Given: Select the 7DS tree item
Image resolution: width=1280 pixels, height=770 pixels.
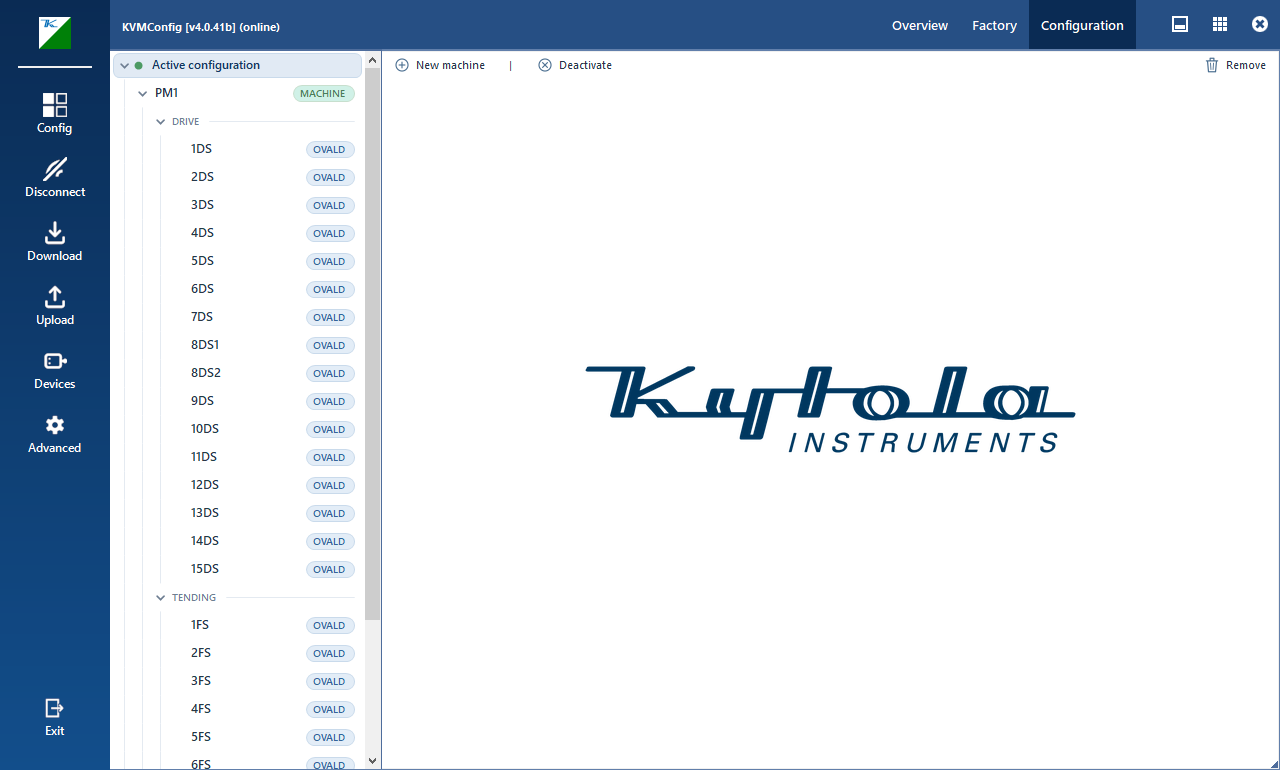Looking at the screenshot, I should (202, 317).
